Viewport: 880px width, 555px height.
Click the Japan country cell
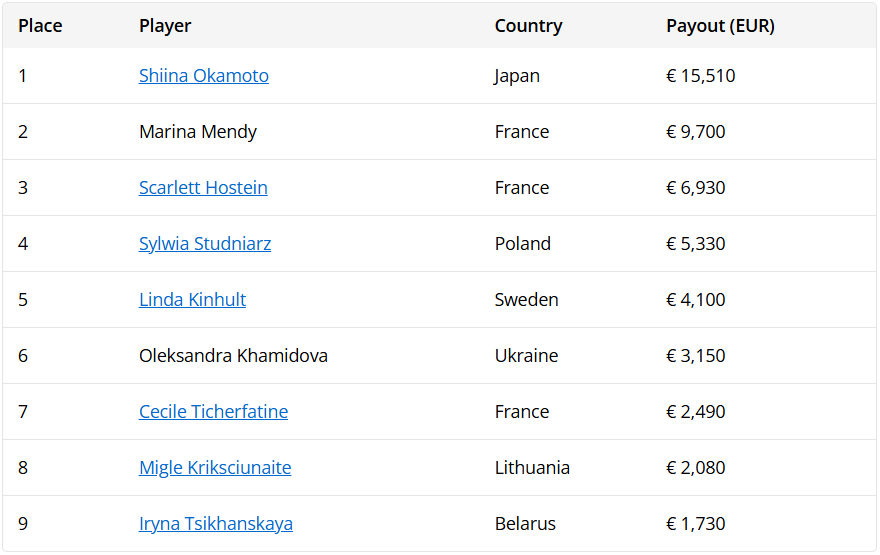(x=517, y=76)
